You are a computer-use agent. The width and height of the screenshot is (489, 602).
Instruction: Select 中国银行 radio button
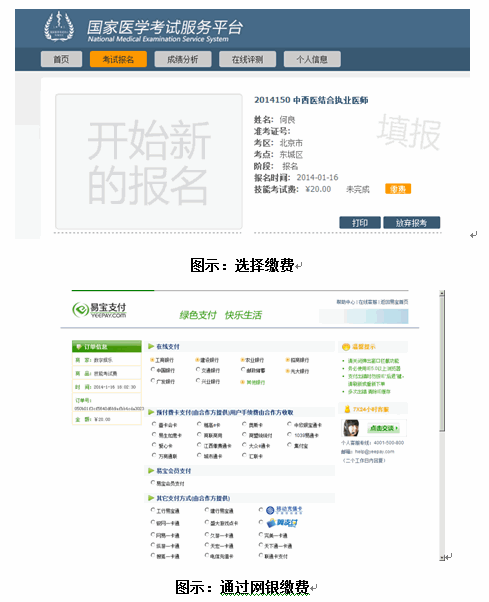(x=153, y=370)
